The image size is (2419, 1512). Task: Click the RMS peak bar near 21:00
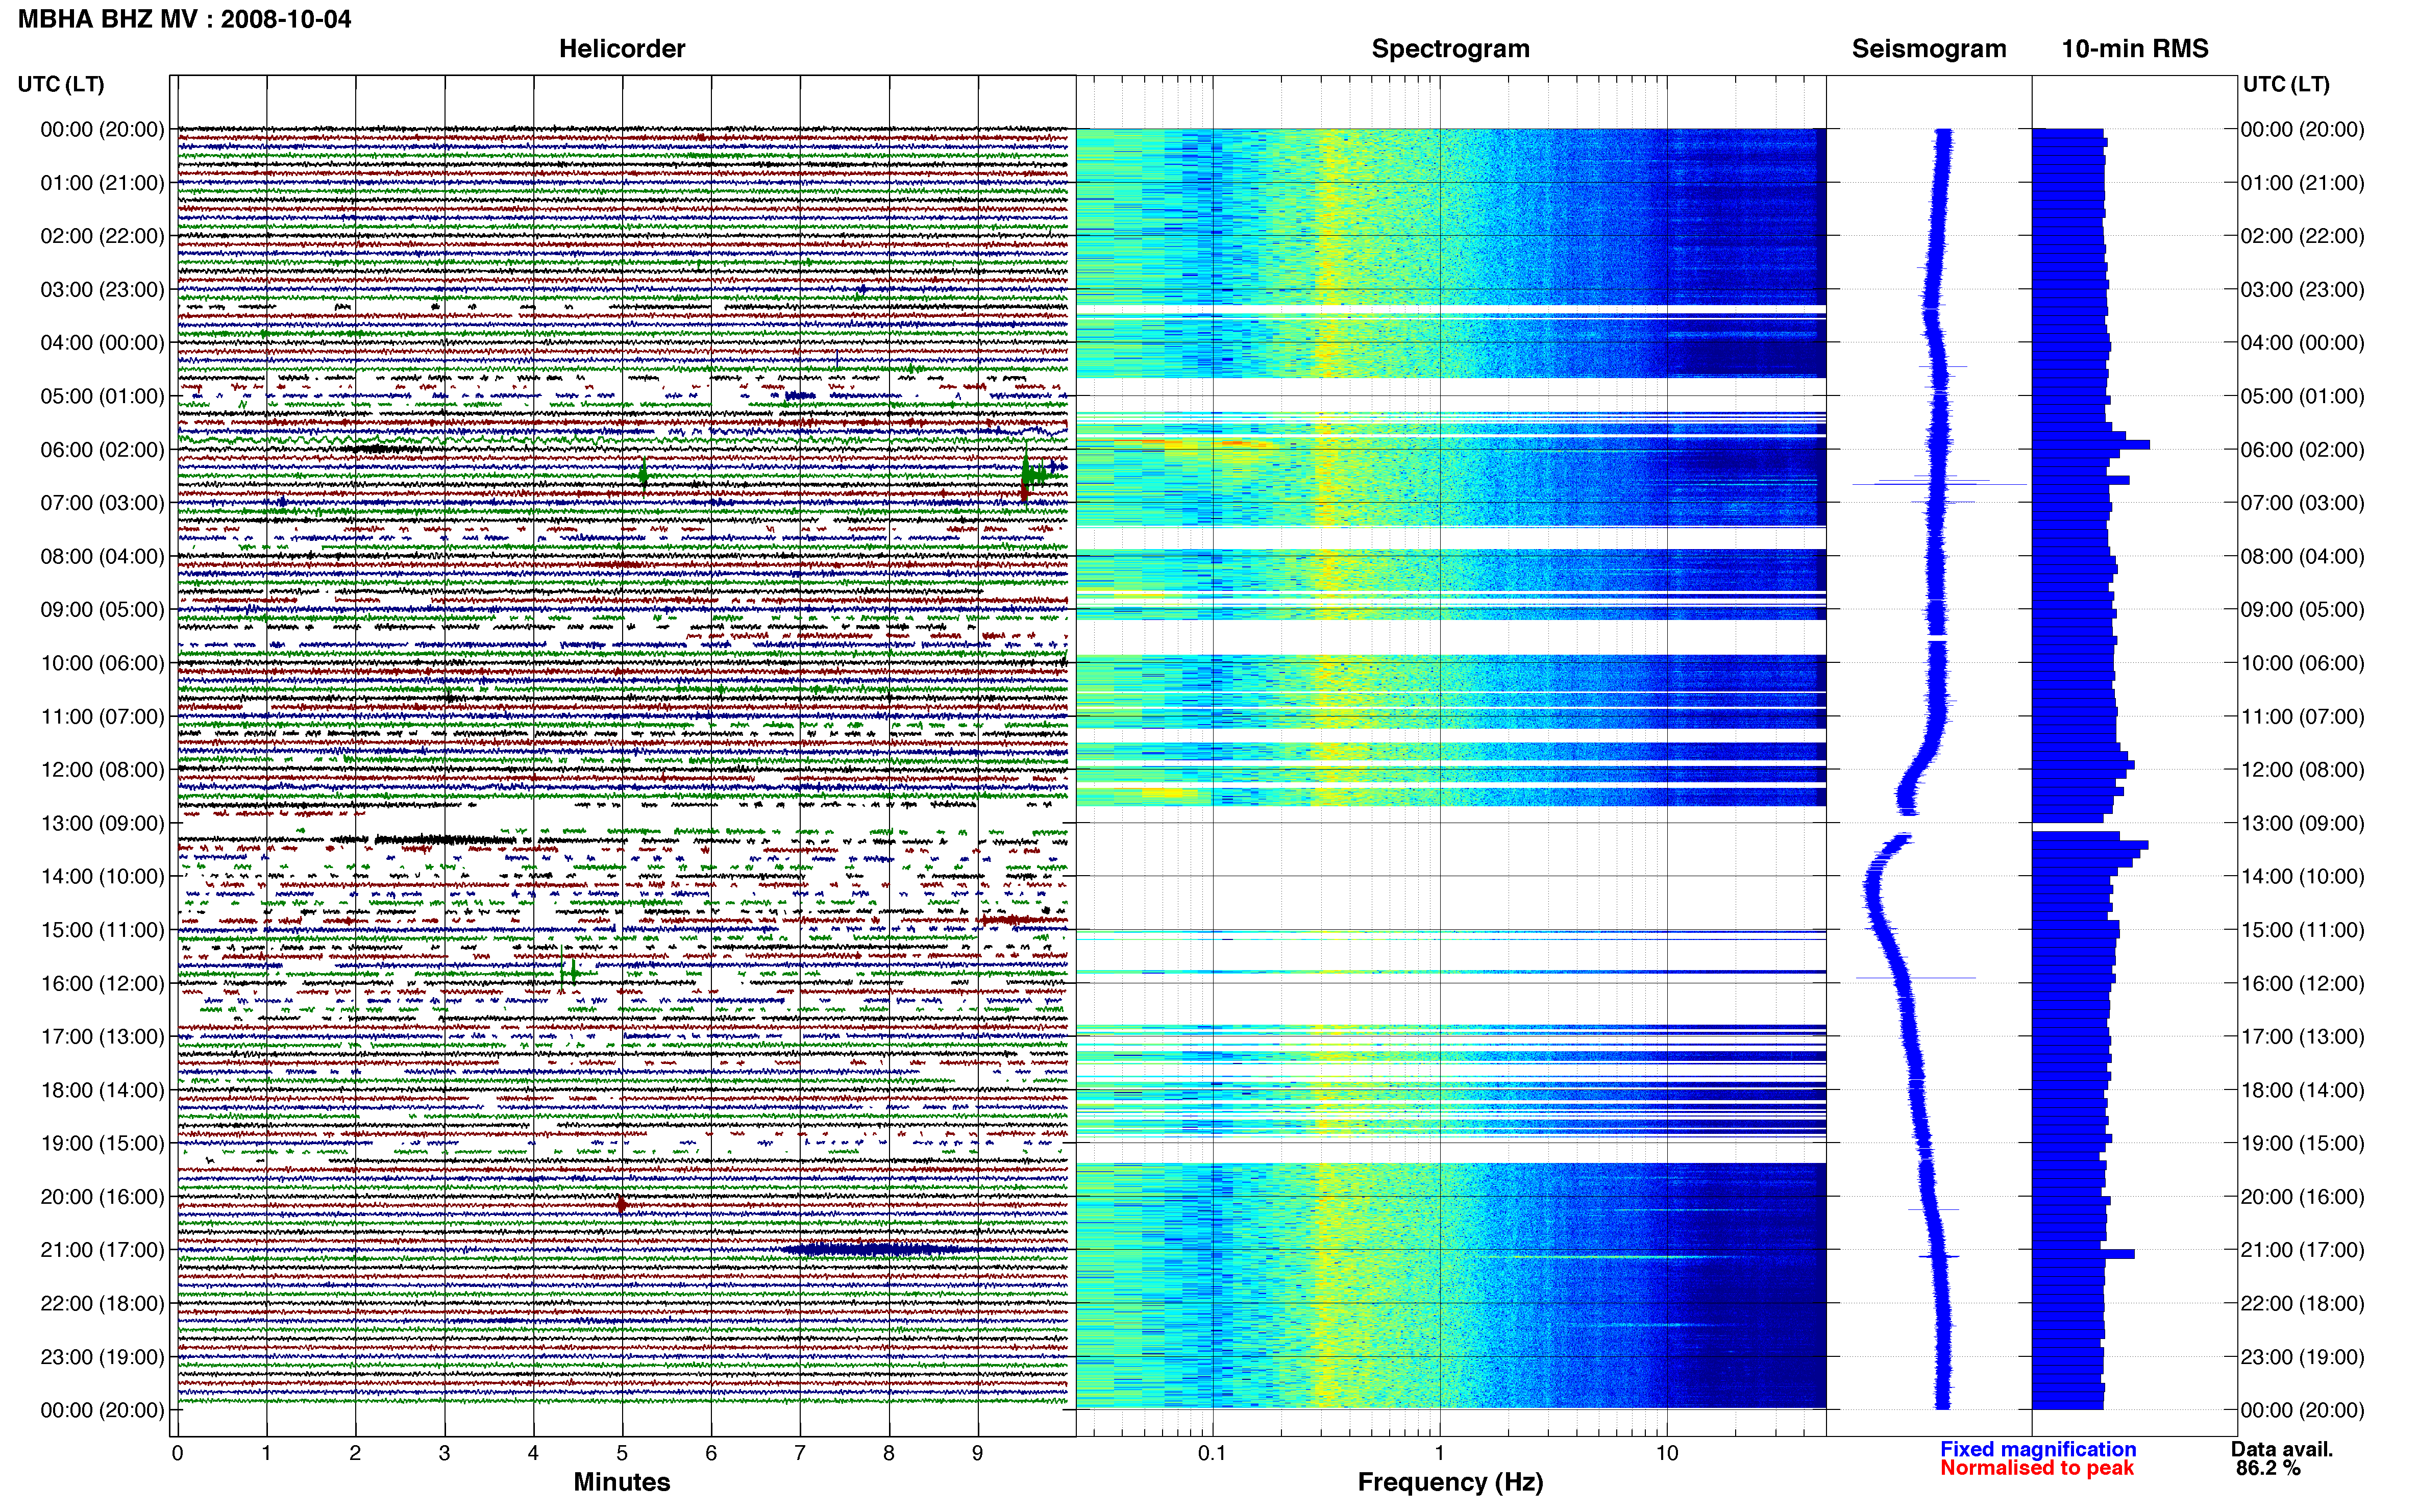point(2083,1254)
